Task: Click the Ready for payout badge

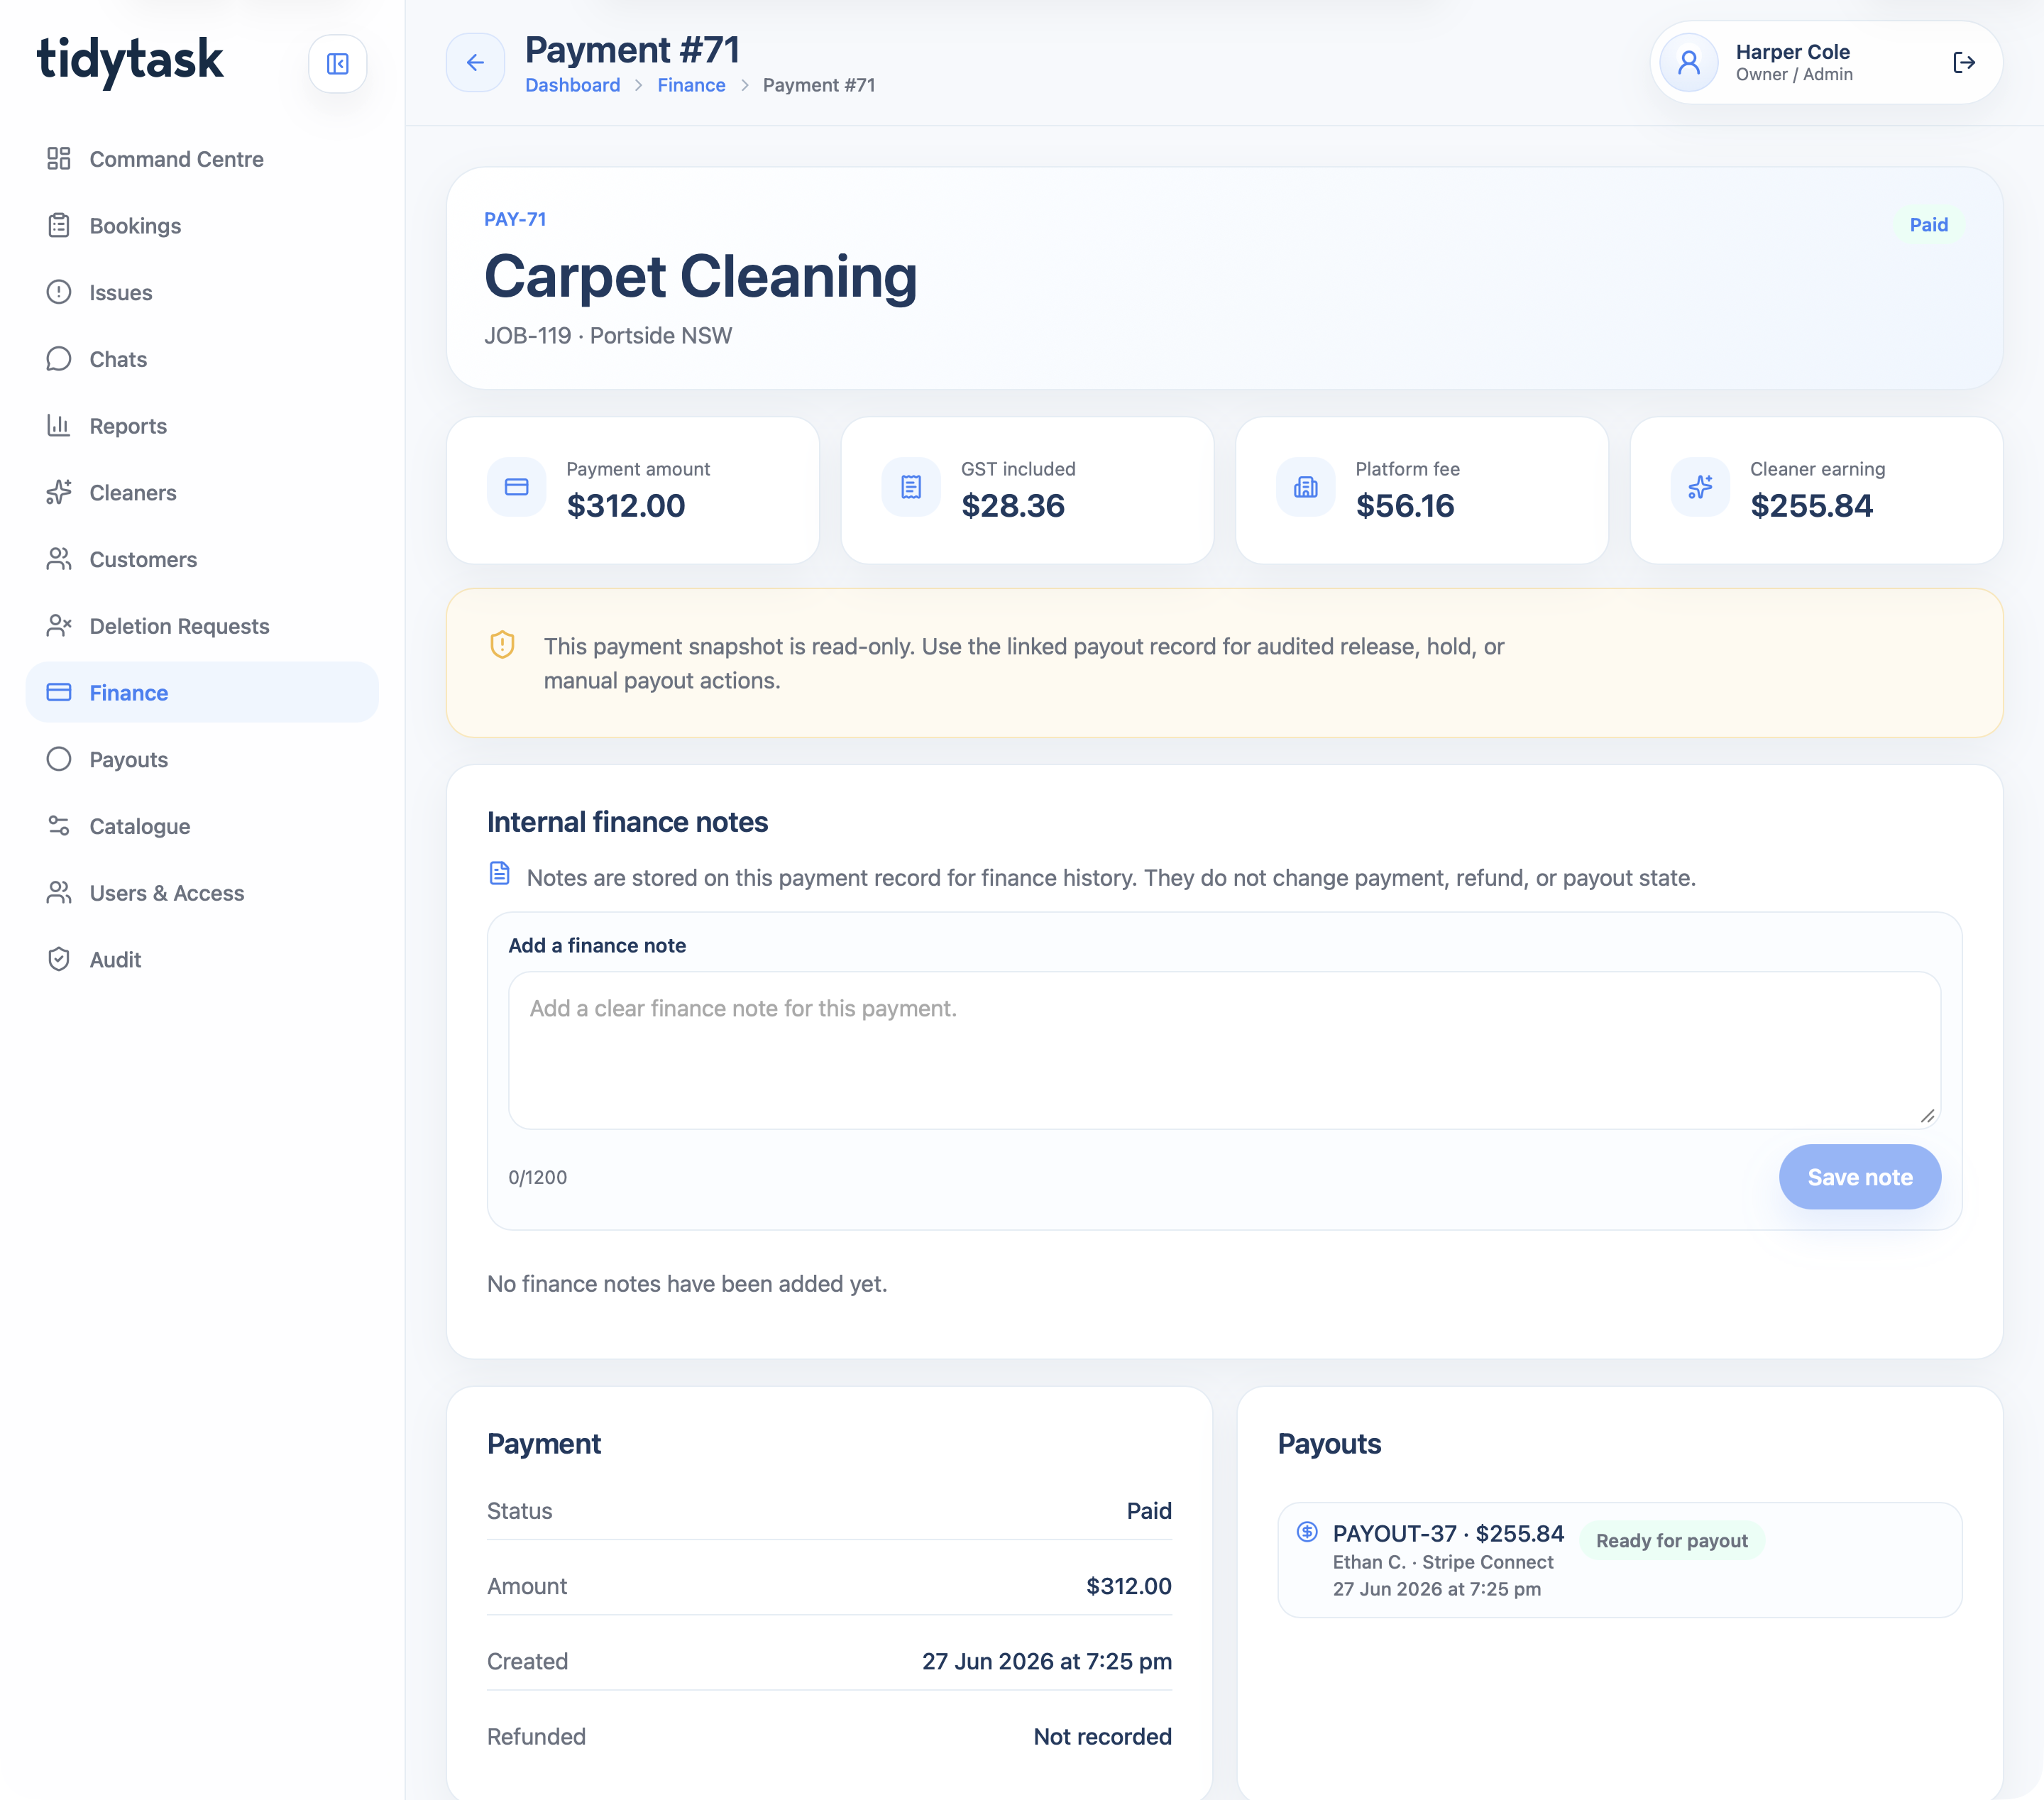Action: pyautogui.click(x=1671, y=1541)
